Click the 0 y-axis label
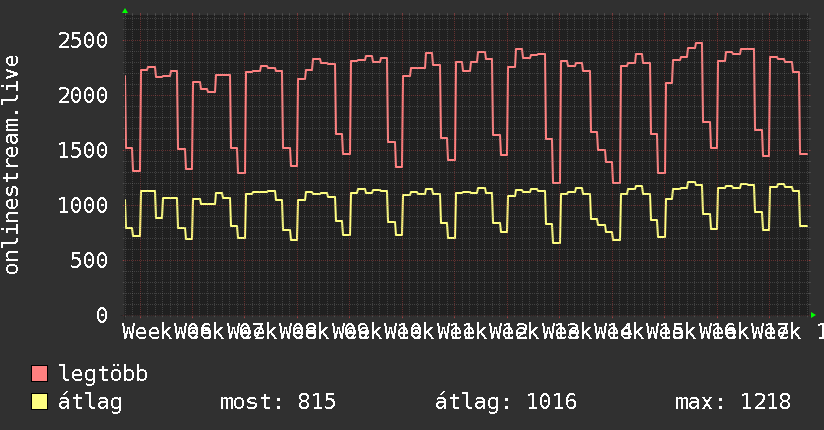The width and height of the screenshot is (824, 430). pos(102,315)
